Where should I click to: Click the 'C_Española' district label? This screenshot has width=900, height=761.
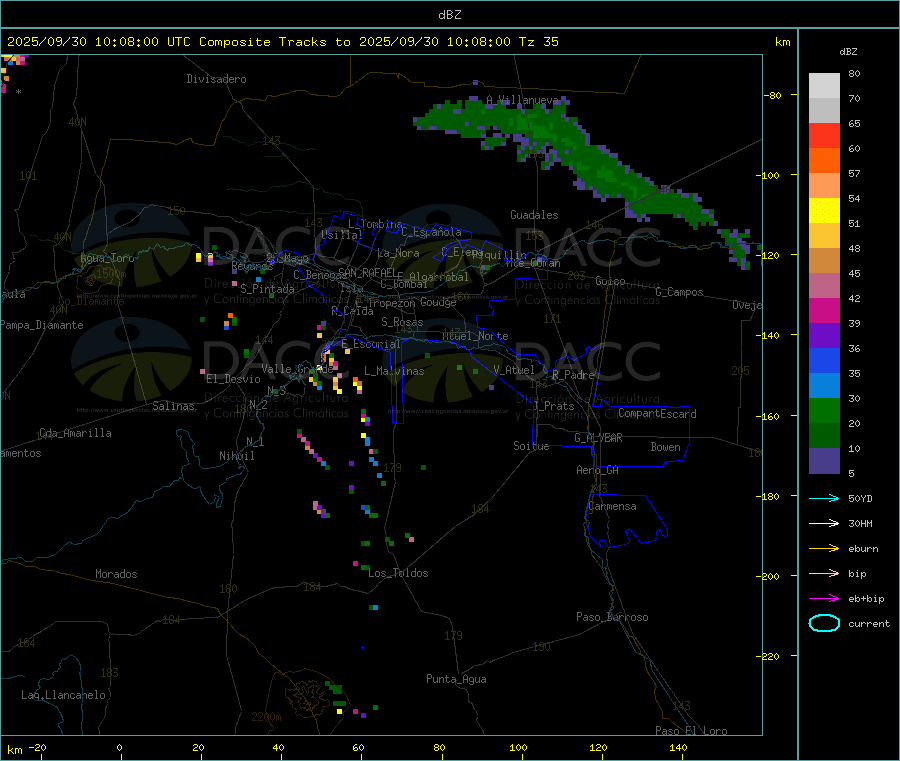click(432, 232)
